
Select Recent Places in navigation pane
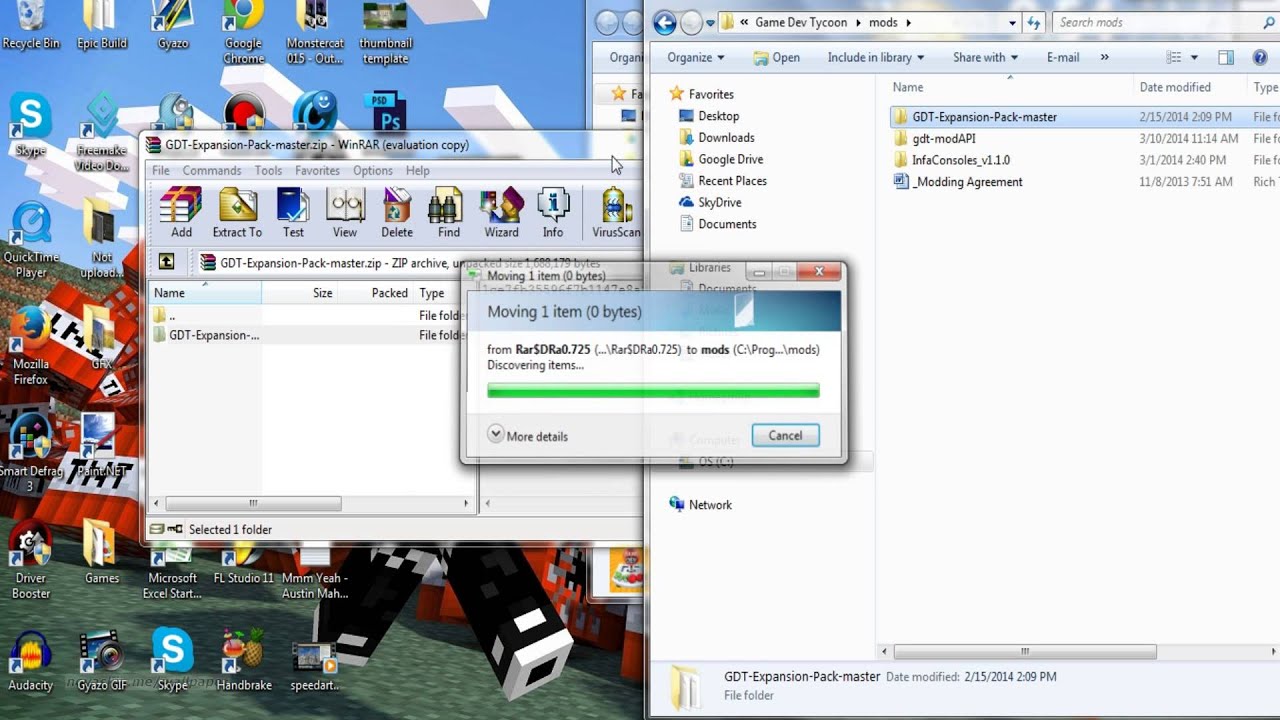732,181
